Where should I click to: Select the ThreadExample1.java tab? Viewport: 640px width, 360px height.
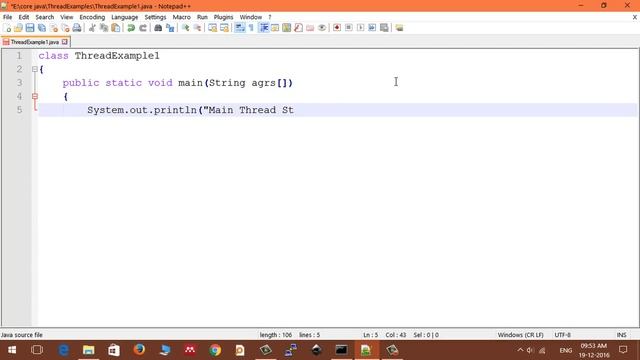pos(35,42)
